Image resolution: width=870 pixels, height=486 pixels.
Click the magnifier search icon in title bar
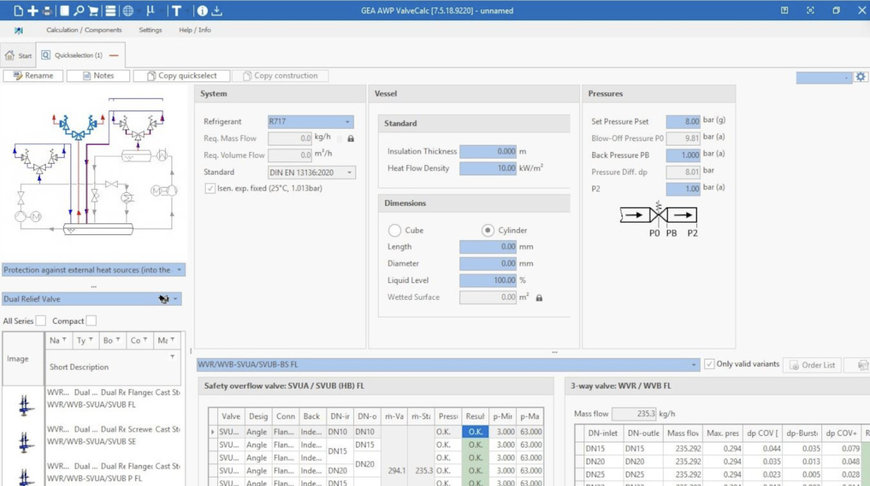[79, 11]
